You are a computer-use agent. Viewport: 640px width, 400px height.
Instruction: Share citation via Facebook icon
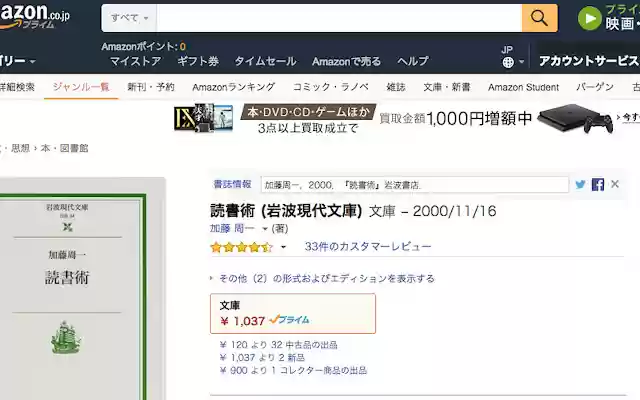click(598, 184)
